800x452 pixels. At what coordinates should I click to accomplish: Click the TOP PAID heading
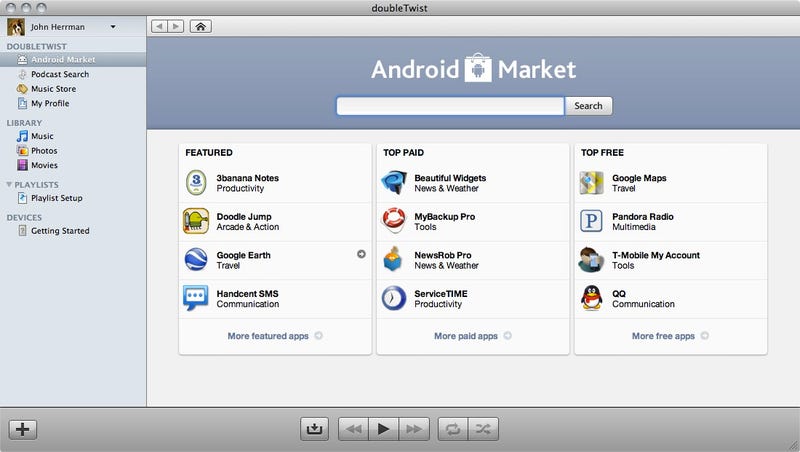403,153
